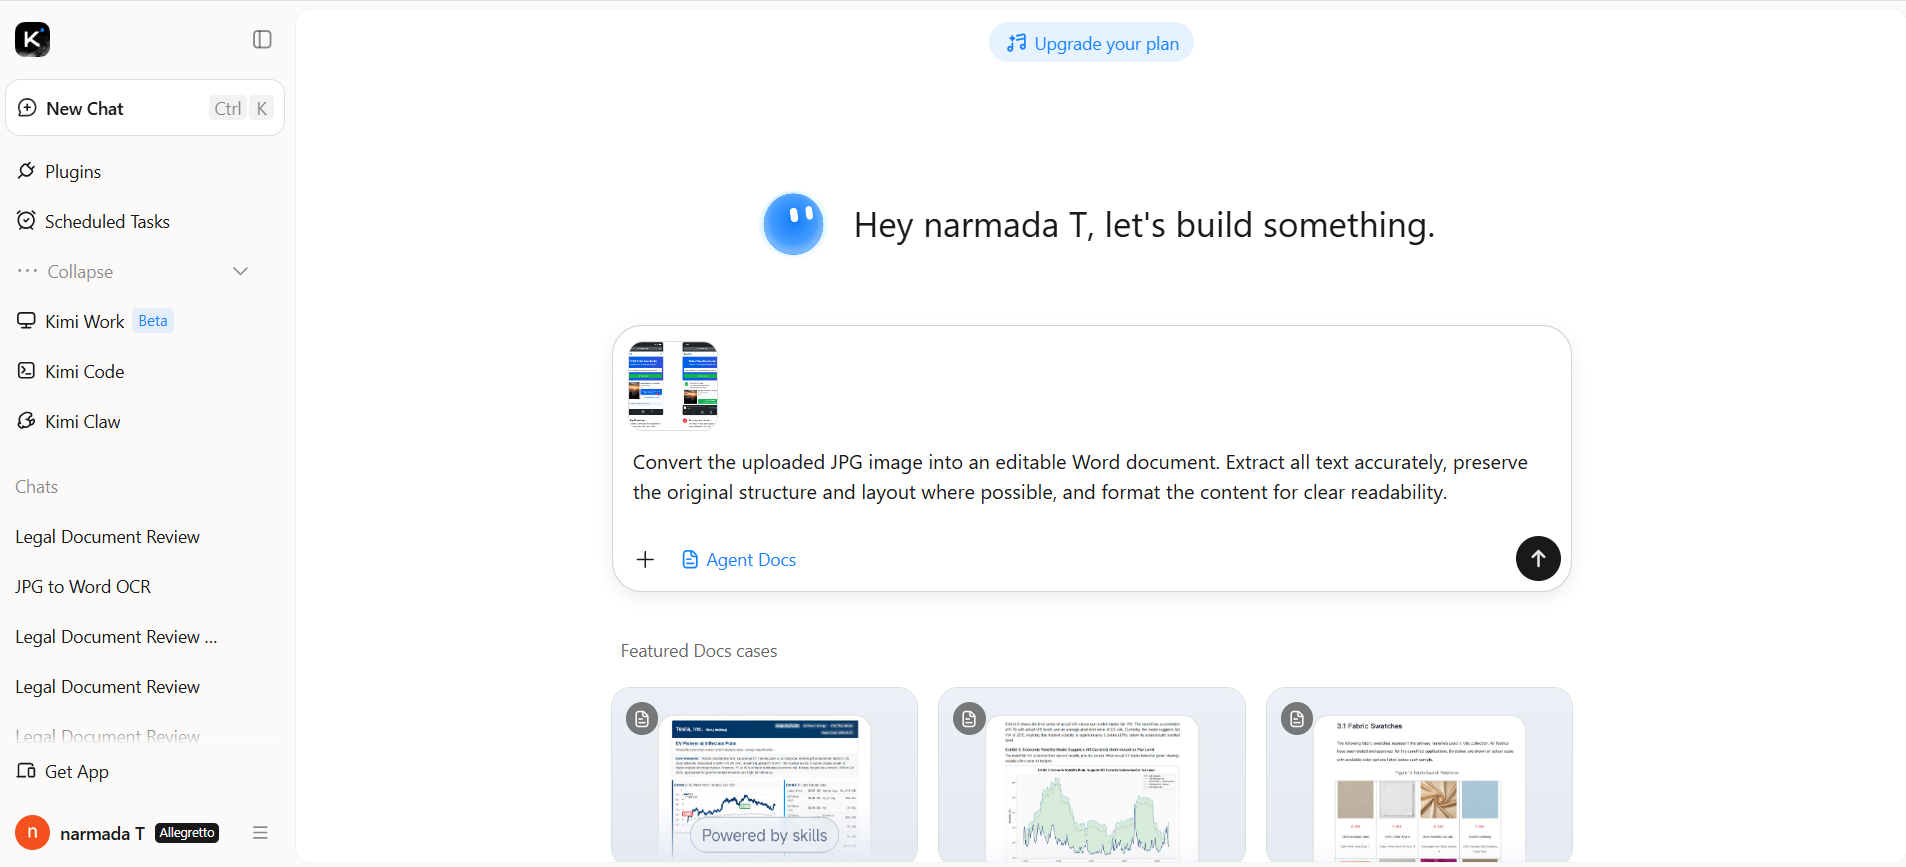
Task: Click the Allegretto plan badge
Action: (187, 833)
